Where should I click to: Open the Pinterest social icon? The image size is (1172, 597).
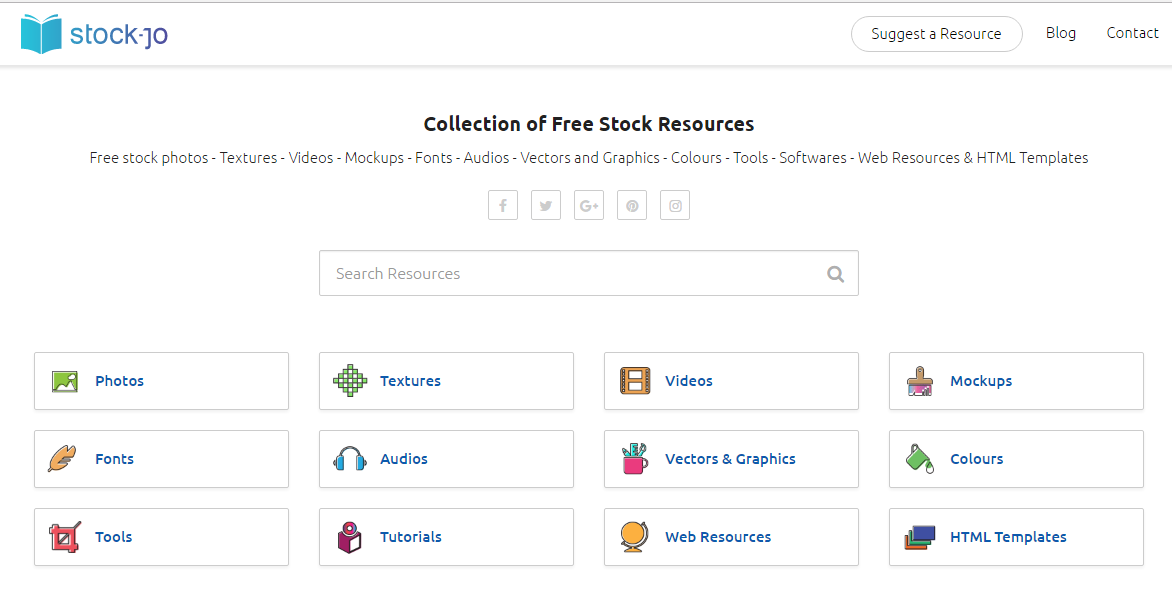click(632, 205)
